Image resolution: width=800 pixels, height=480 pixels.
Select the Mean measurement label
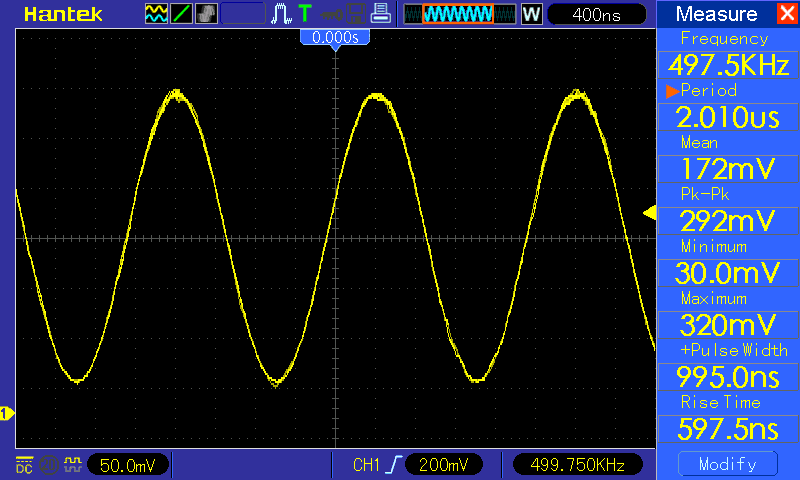699,142
